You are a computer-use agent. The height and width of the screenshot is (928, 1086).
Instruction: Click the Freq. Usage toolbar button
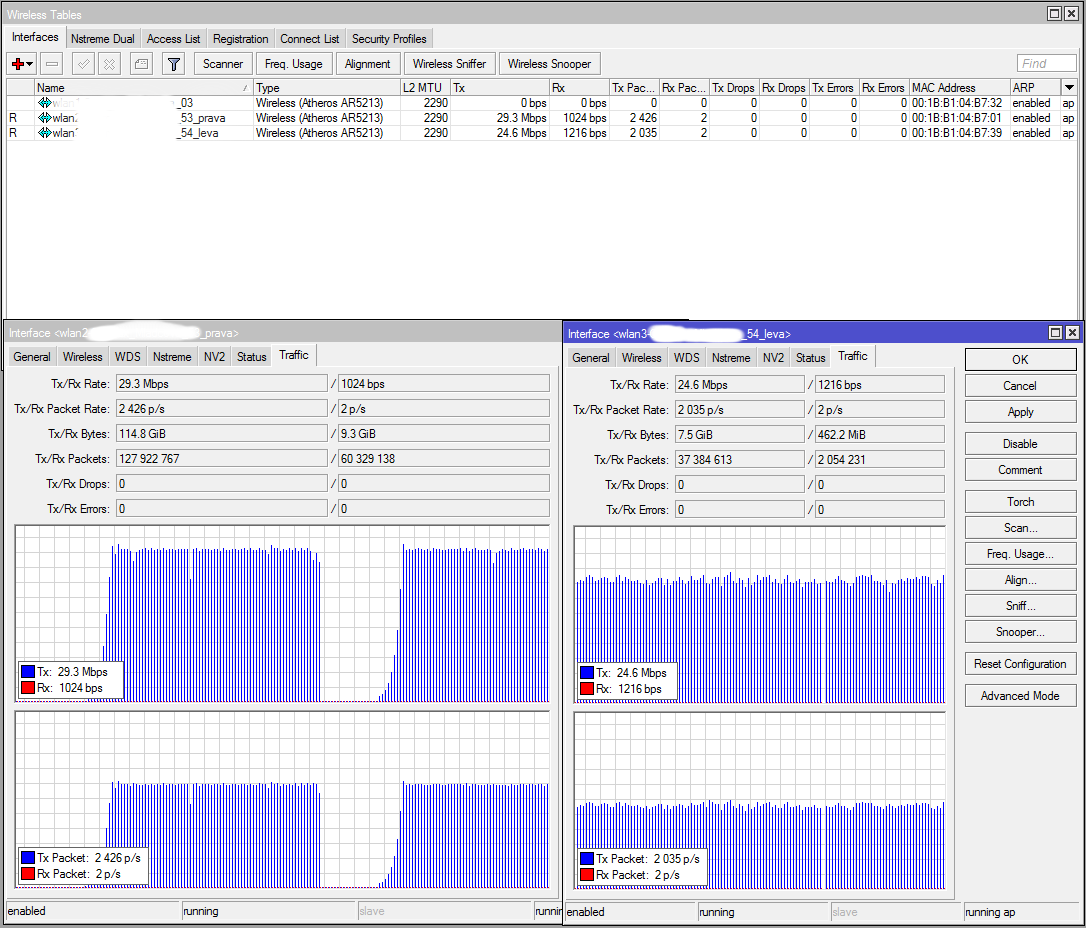[x=294, y=64]
